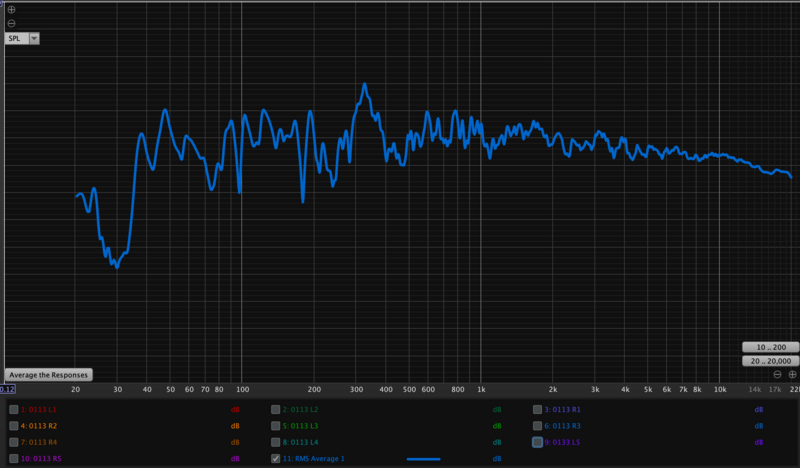The height and width of the screenshot is (468, 800).
Task: Show the 6: 0113 R3 measurement trace
Action: coord(537,426)
